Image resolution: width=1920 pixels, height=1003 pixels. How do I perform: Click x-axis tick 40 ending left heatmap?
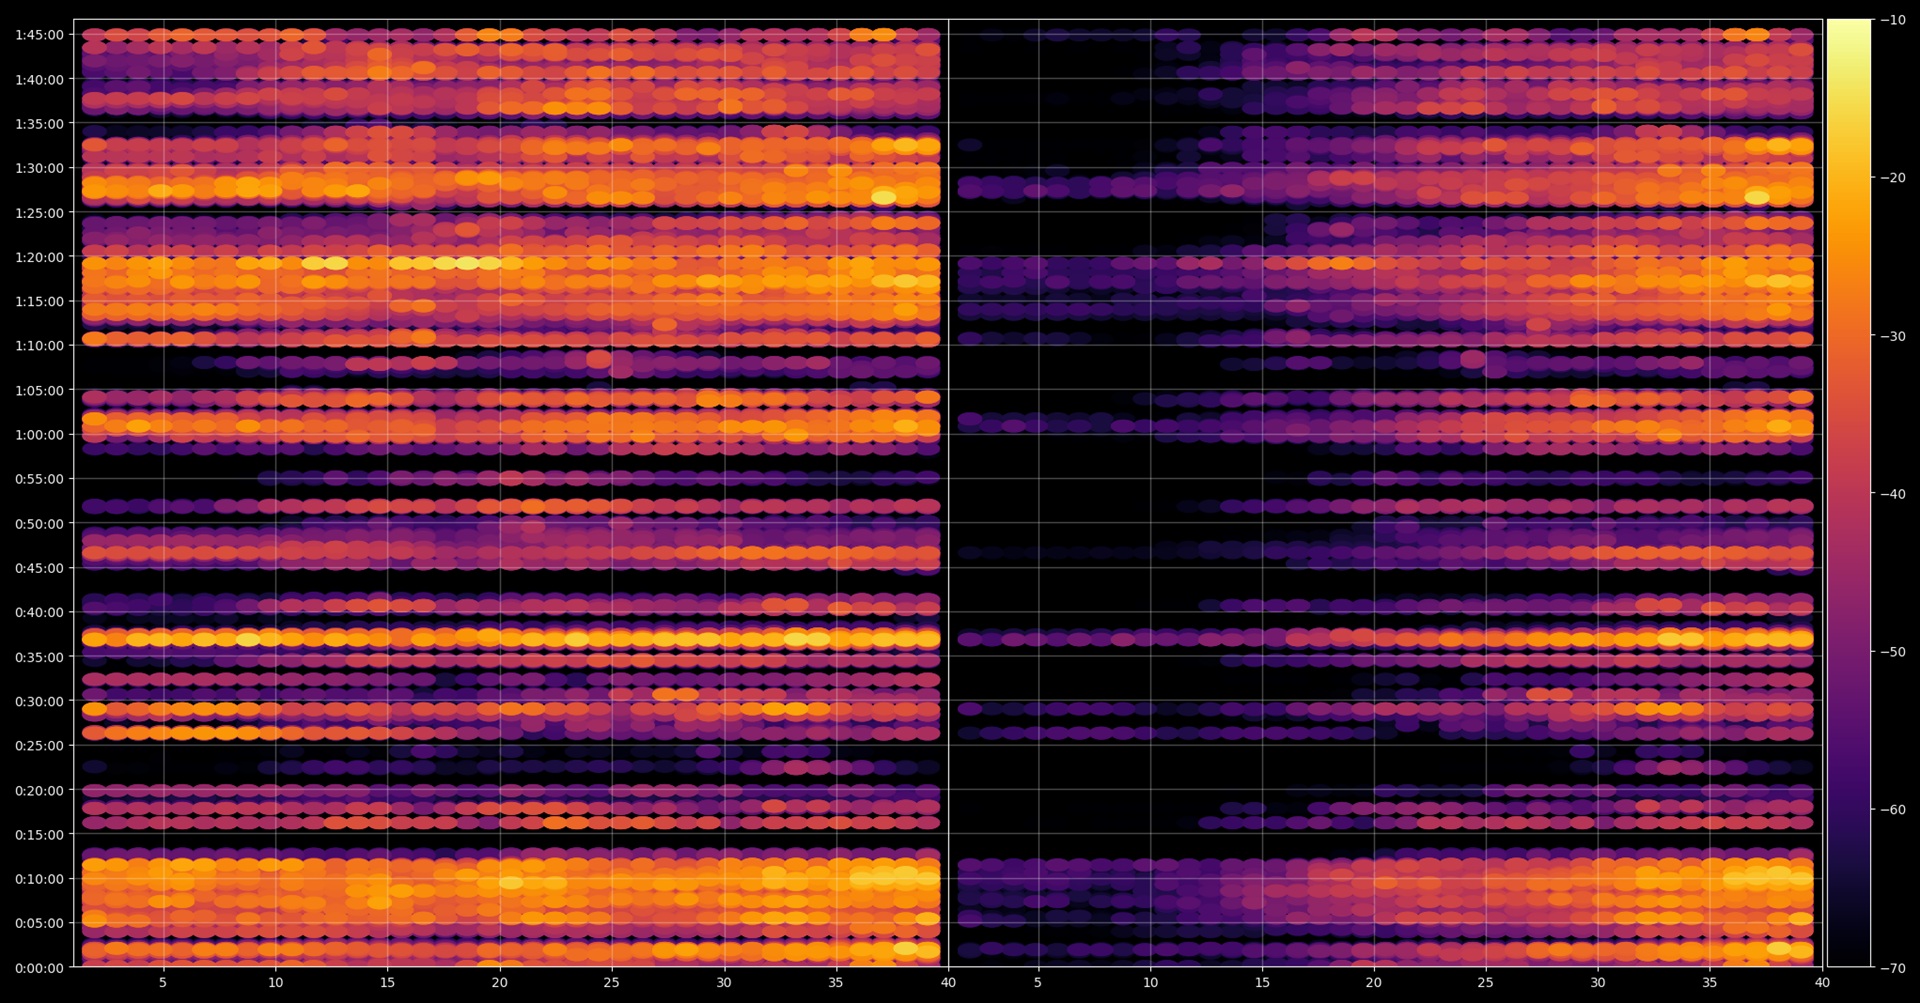(948, 983)
